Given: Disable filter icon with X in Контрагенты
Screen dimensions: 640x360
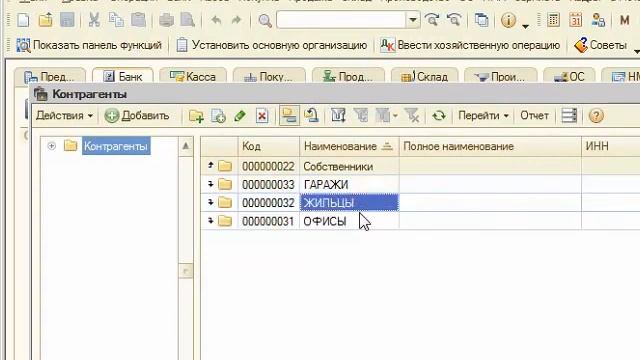Looking at the screenshot, I should coord(412,116).
